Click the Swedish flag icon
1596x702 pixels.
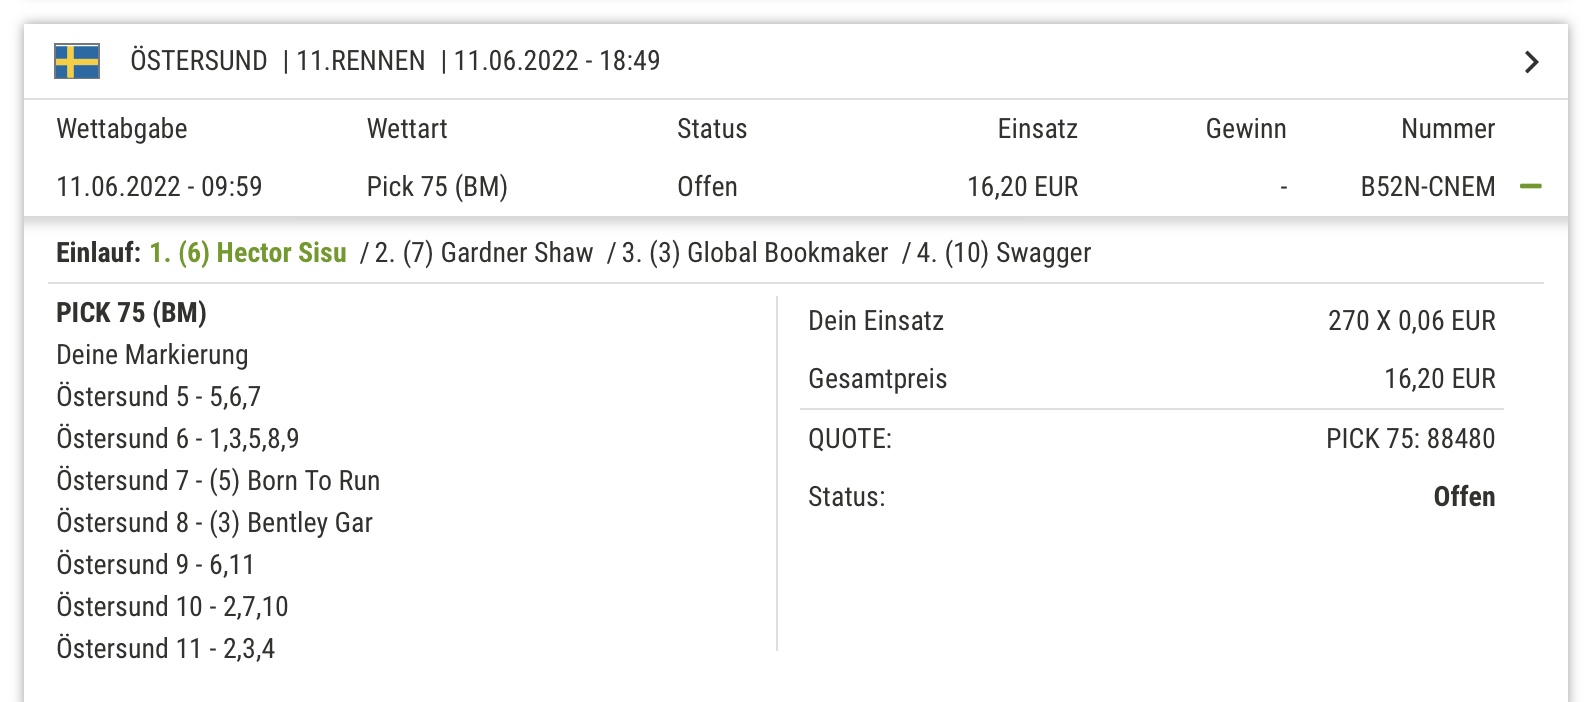(77, 61)
